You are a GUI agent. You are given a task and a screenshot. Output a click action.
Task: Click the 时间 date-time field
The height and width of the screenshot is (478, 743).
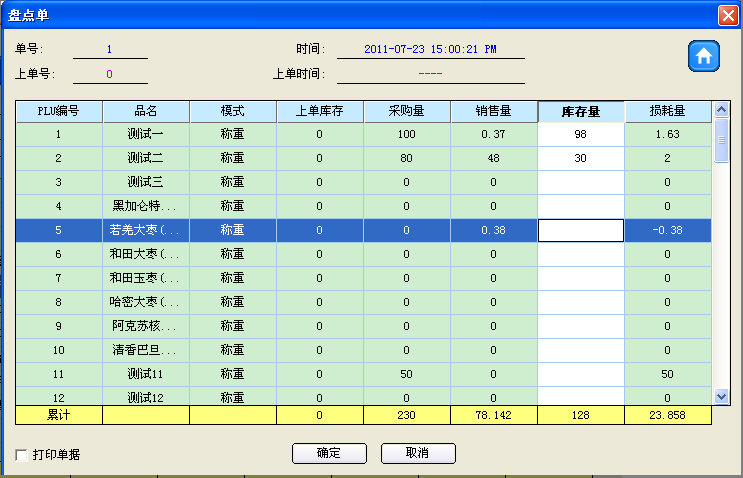(430, 49)
